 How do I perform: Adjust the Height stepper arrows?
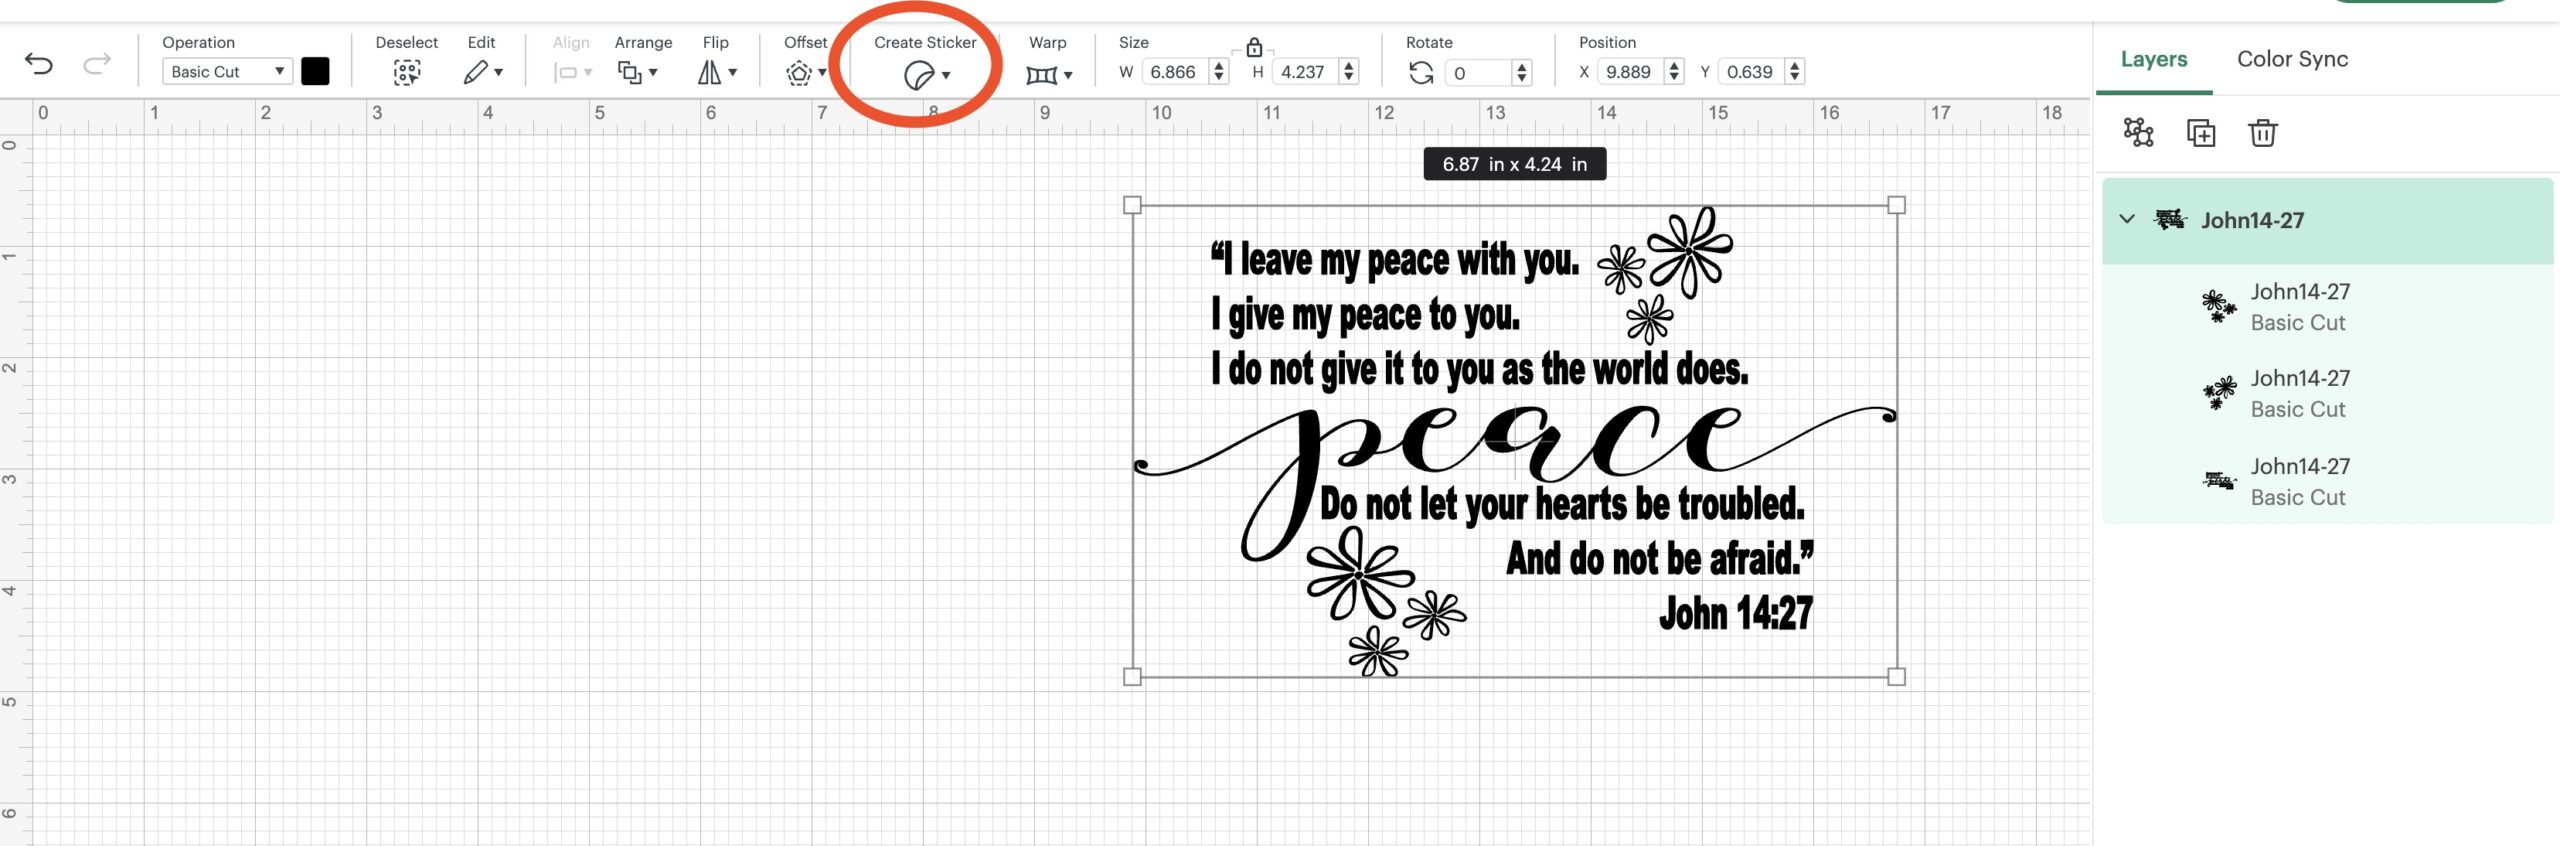coord(1349,72)
